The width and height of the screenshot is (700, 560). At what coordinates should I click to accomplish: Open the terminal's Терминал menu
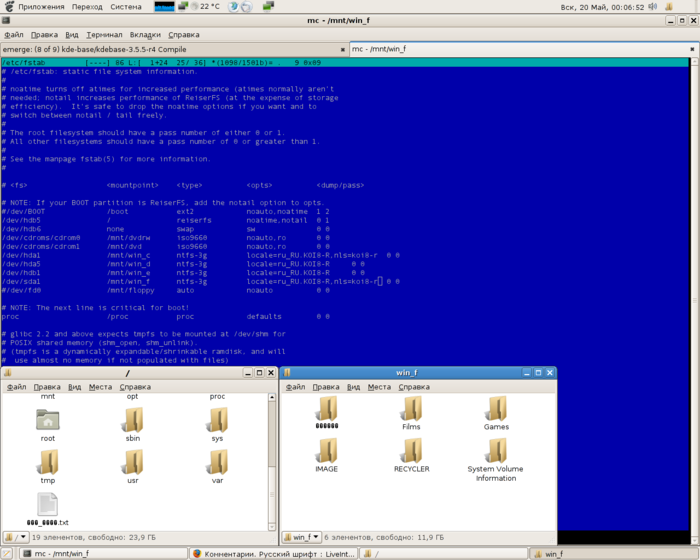click(104, 35)
